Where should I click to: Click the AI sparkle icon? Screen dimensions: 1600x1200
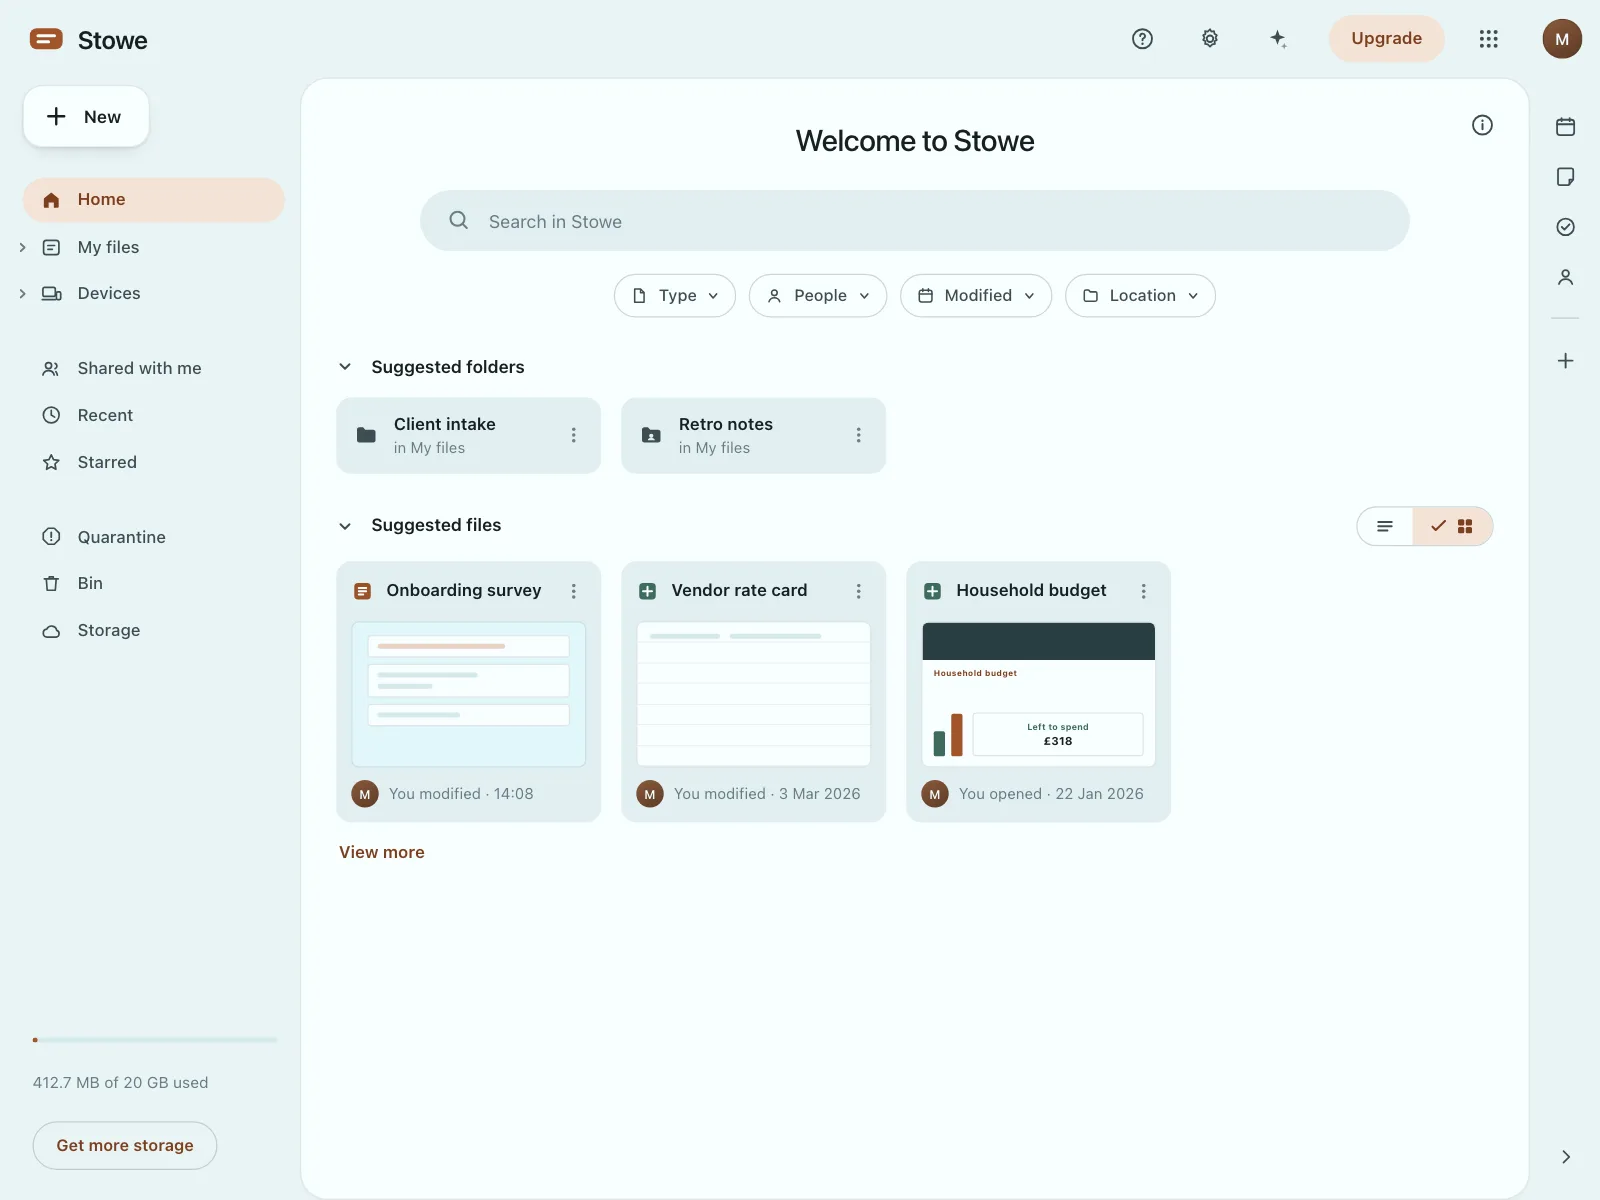[x=1278, y=39]
